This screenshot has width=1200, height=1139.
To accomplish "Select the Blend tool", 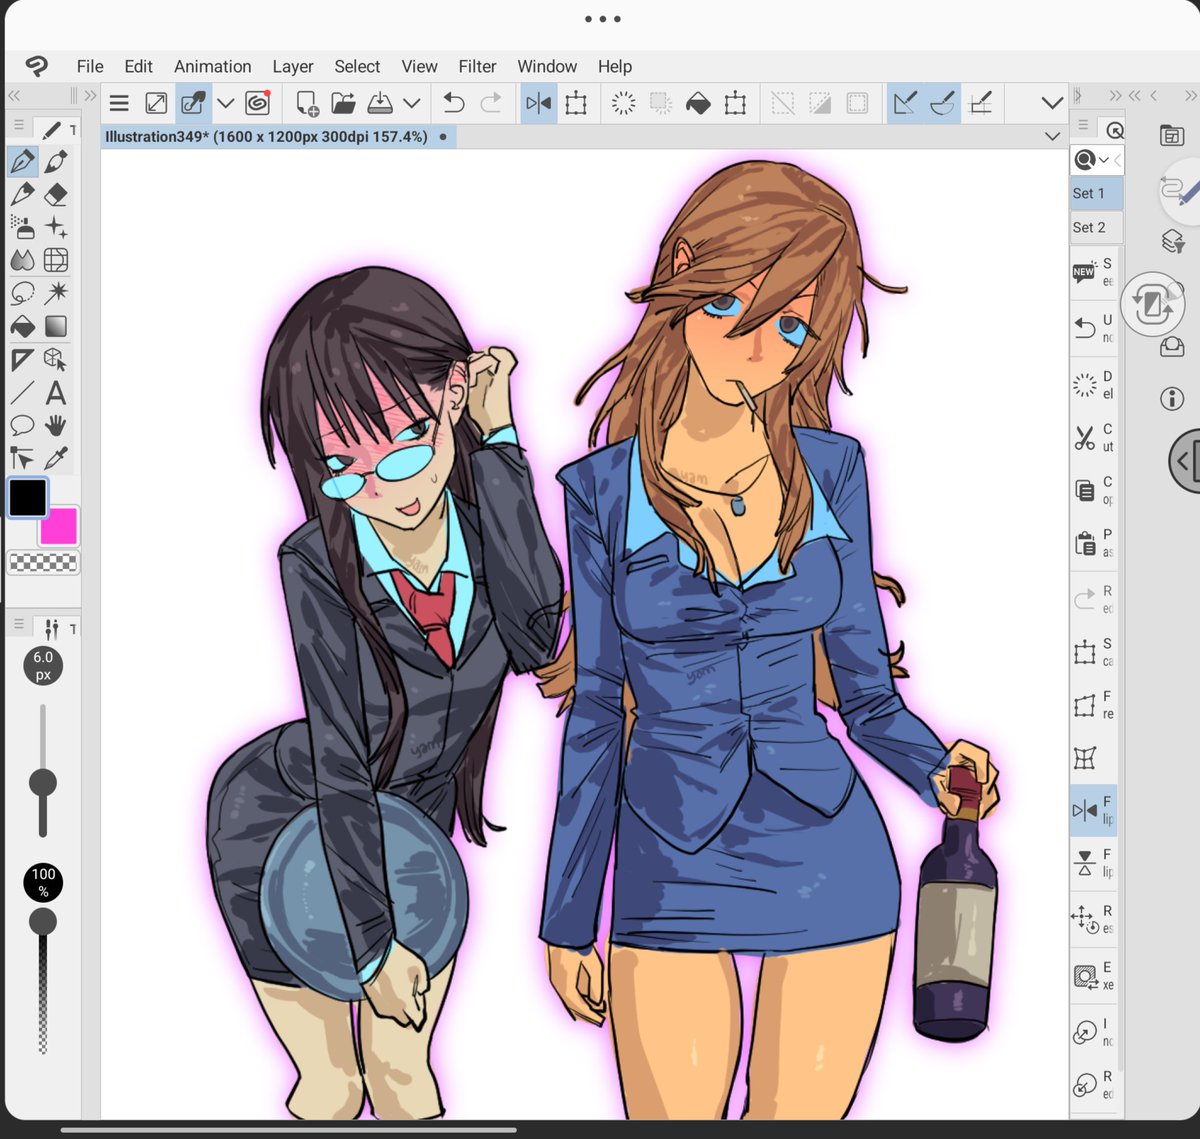I will [x=23, y=260].
